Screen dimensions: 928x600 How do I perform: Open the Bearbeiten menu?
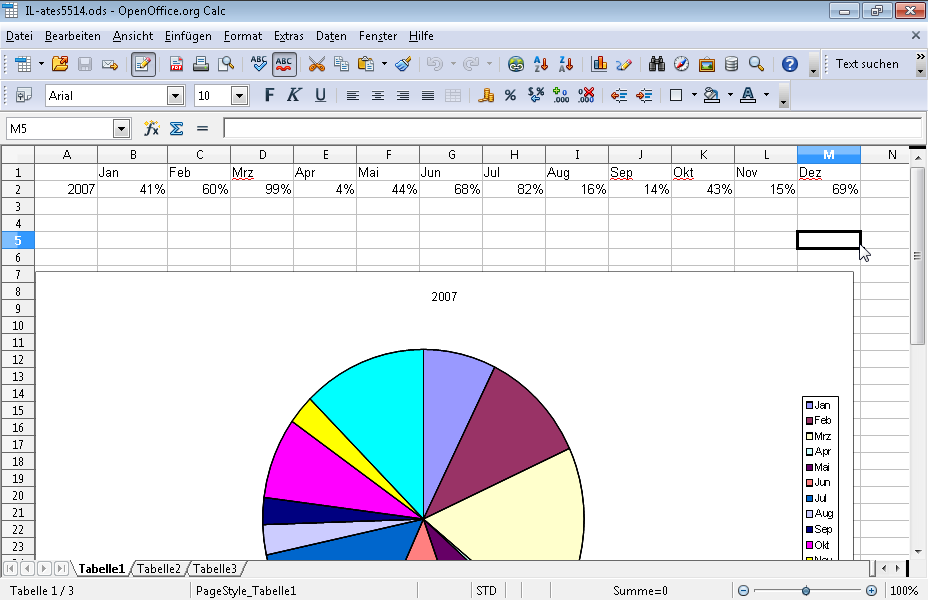pos(73,36)
